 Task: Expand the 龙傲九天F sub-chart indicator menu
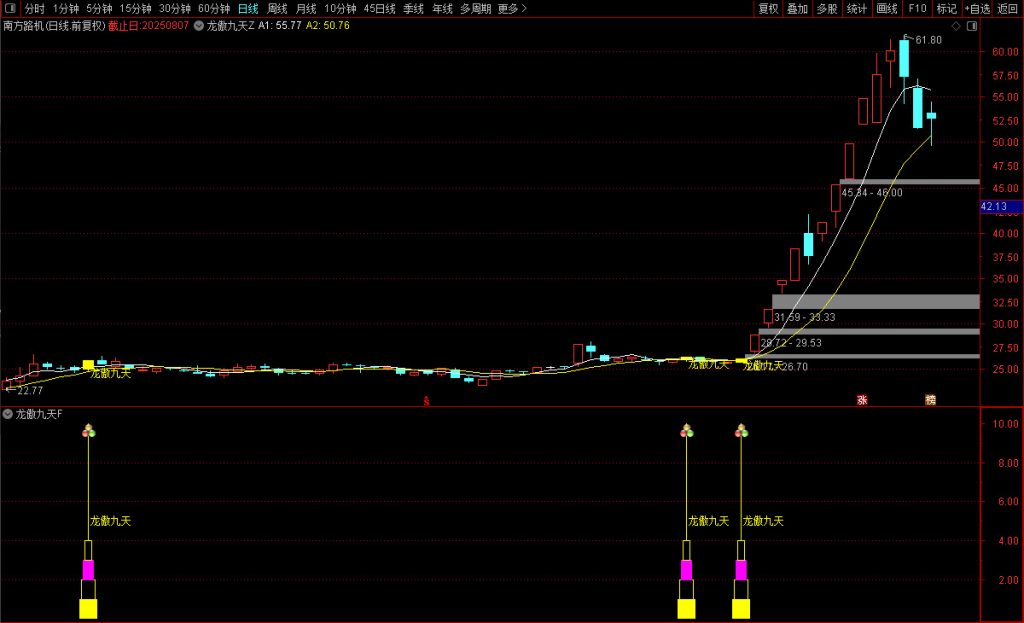click(8, 414)
